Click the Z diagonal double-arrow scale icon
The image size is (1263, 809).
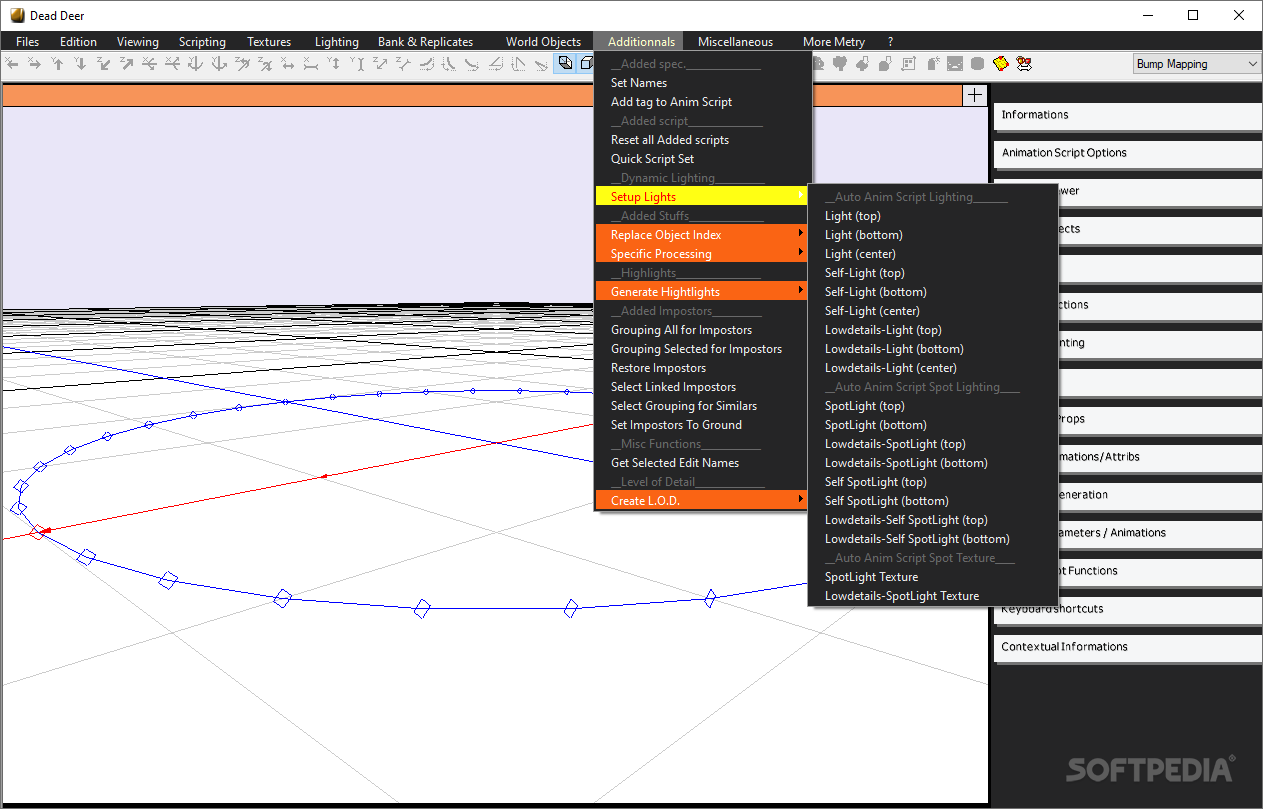tap(380, 63)
